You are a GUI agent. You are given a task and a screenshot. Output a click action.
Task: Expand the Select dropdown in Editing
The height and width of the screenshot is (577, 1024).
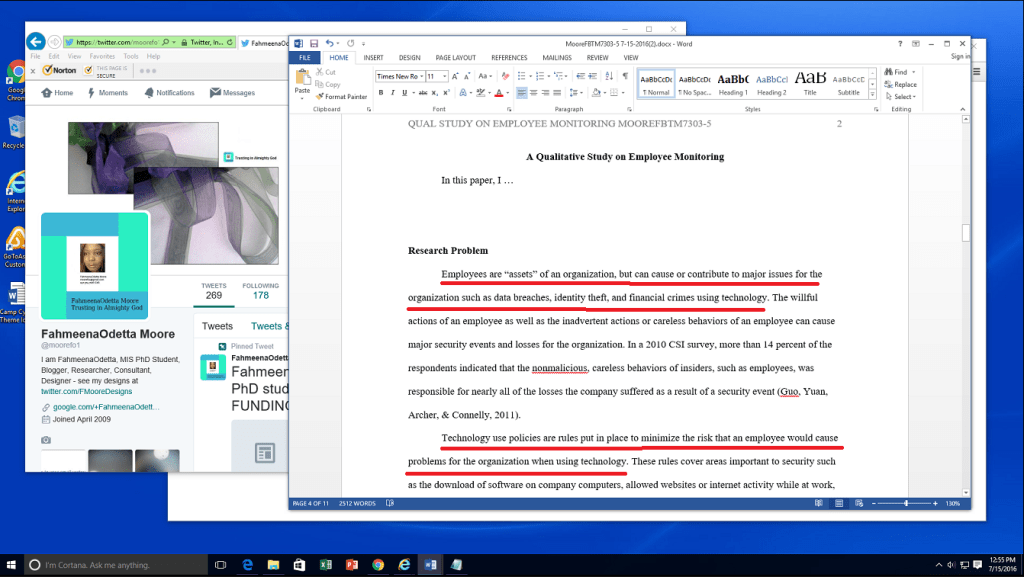click(x=903, y=97)
